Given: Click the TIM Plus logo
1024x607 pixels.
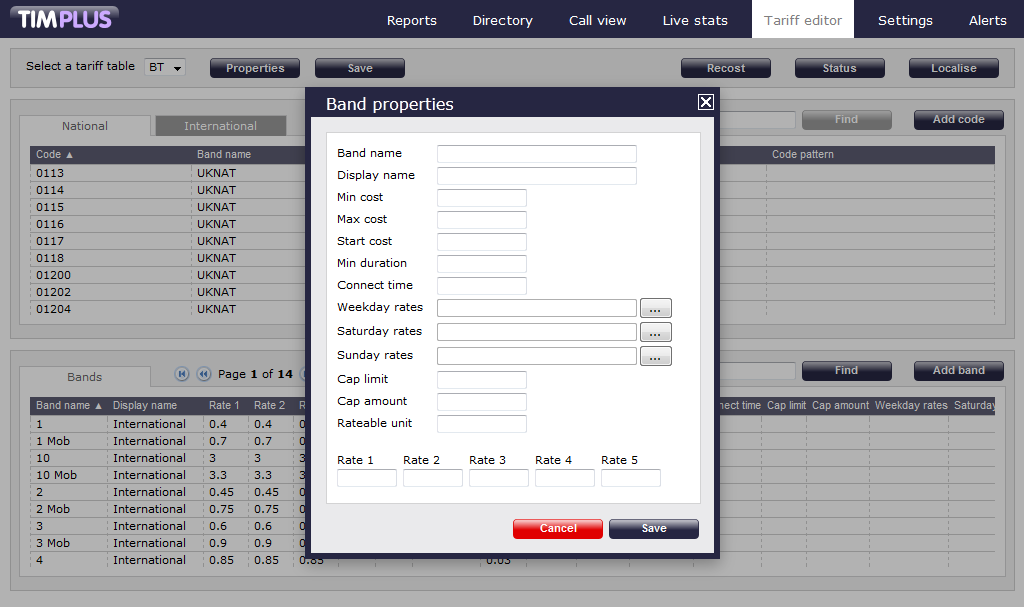Looking at the screenshot, I should (x=66, y=18).
